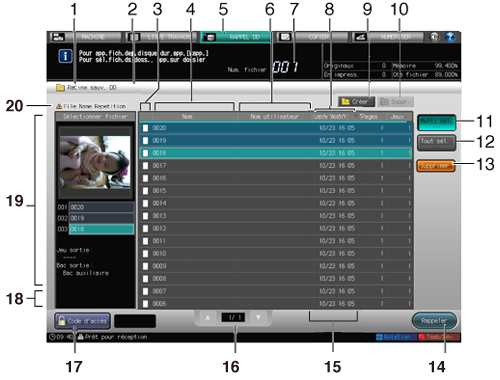Click the clock icon showing 09:40

pyautogui.click(x=52, y=337)
